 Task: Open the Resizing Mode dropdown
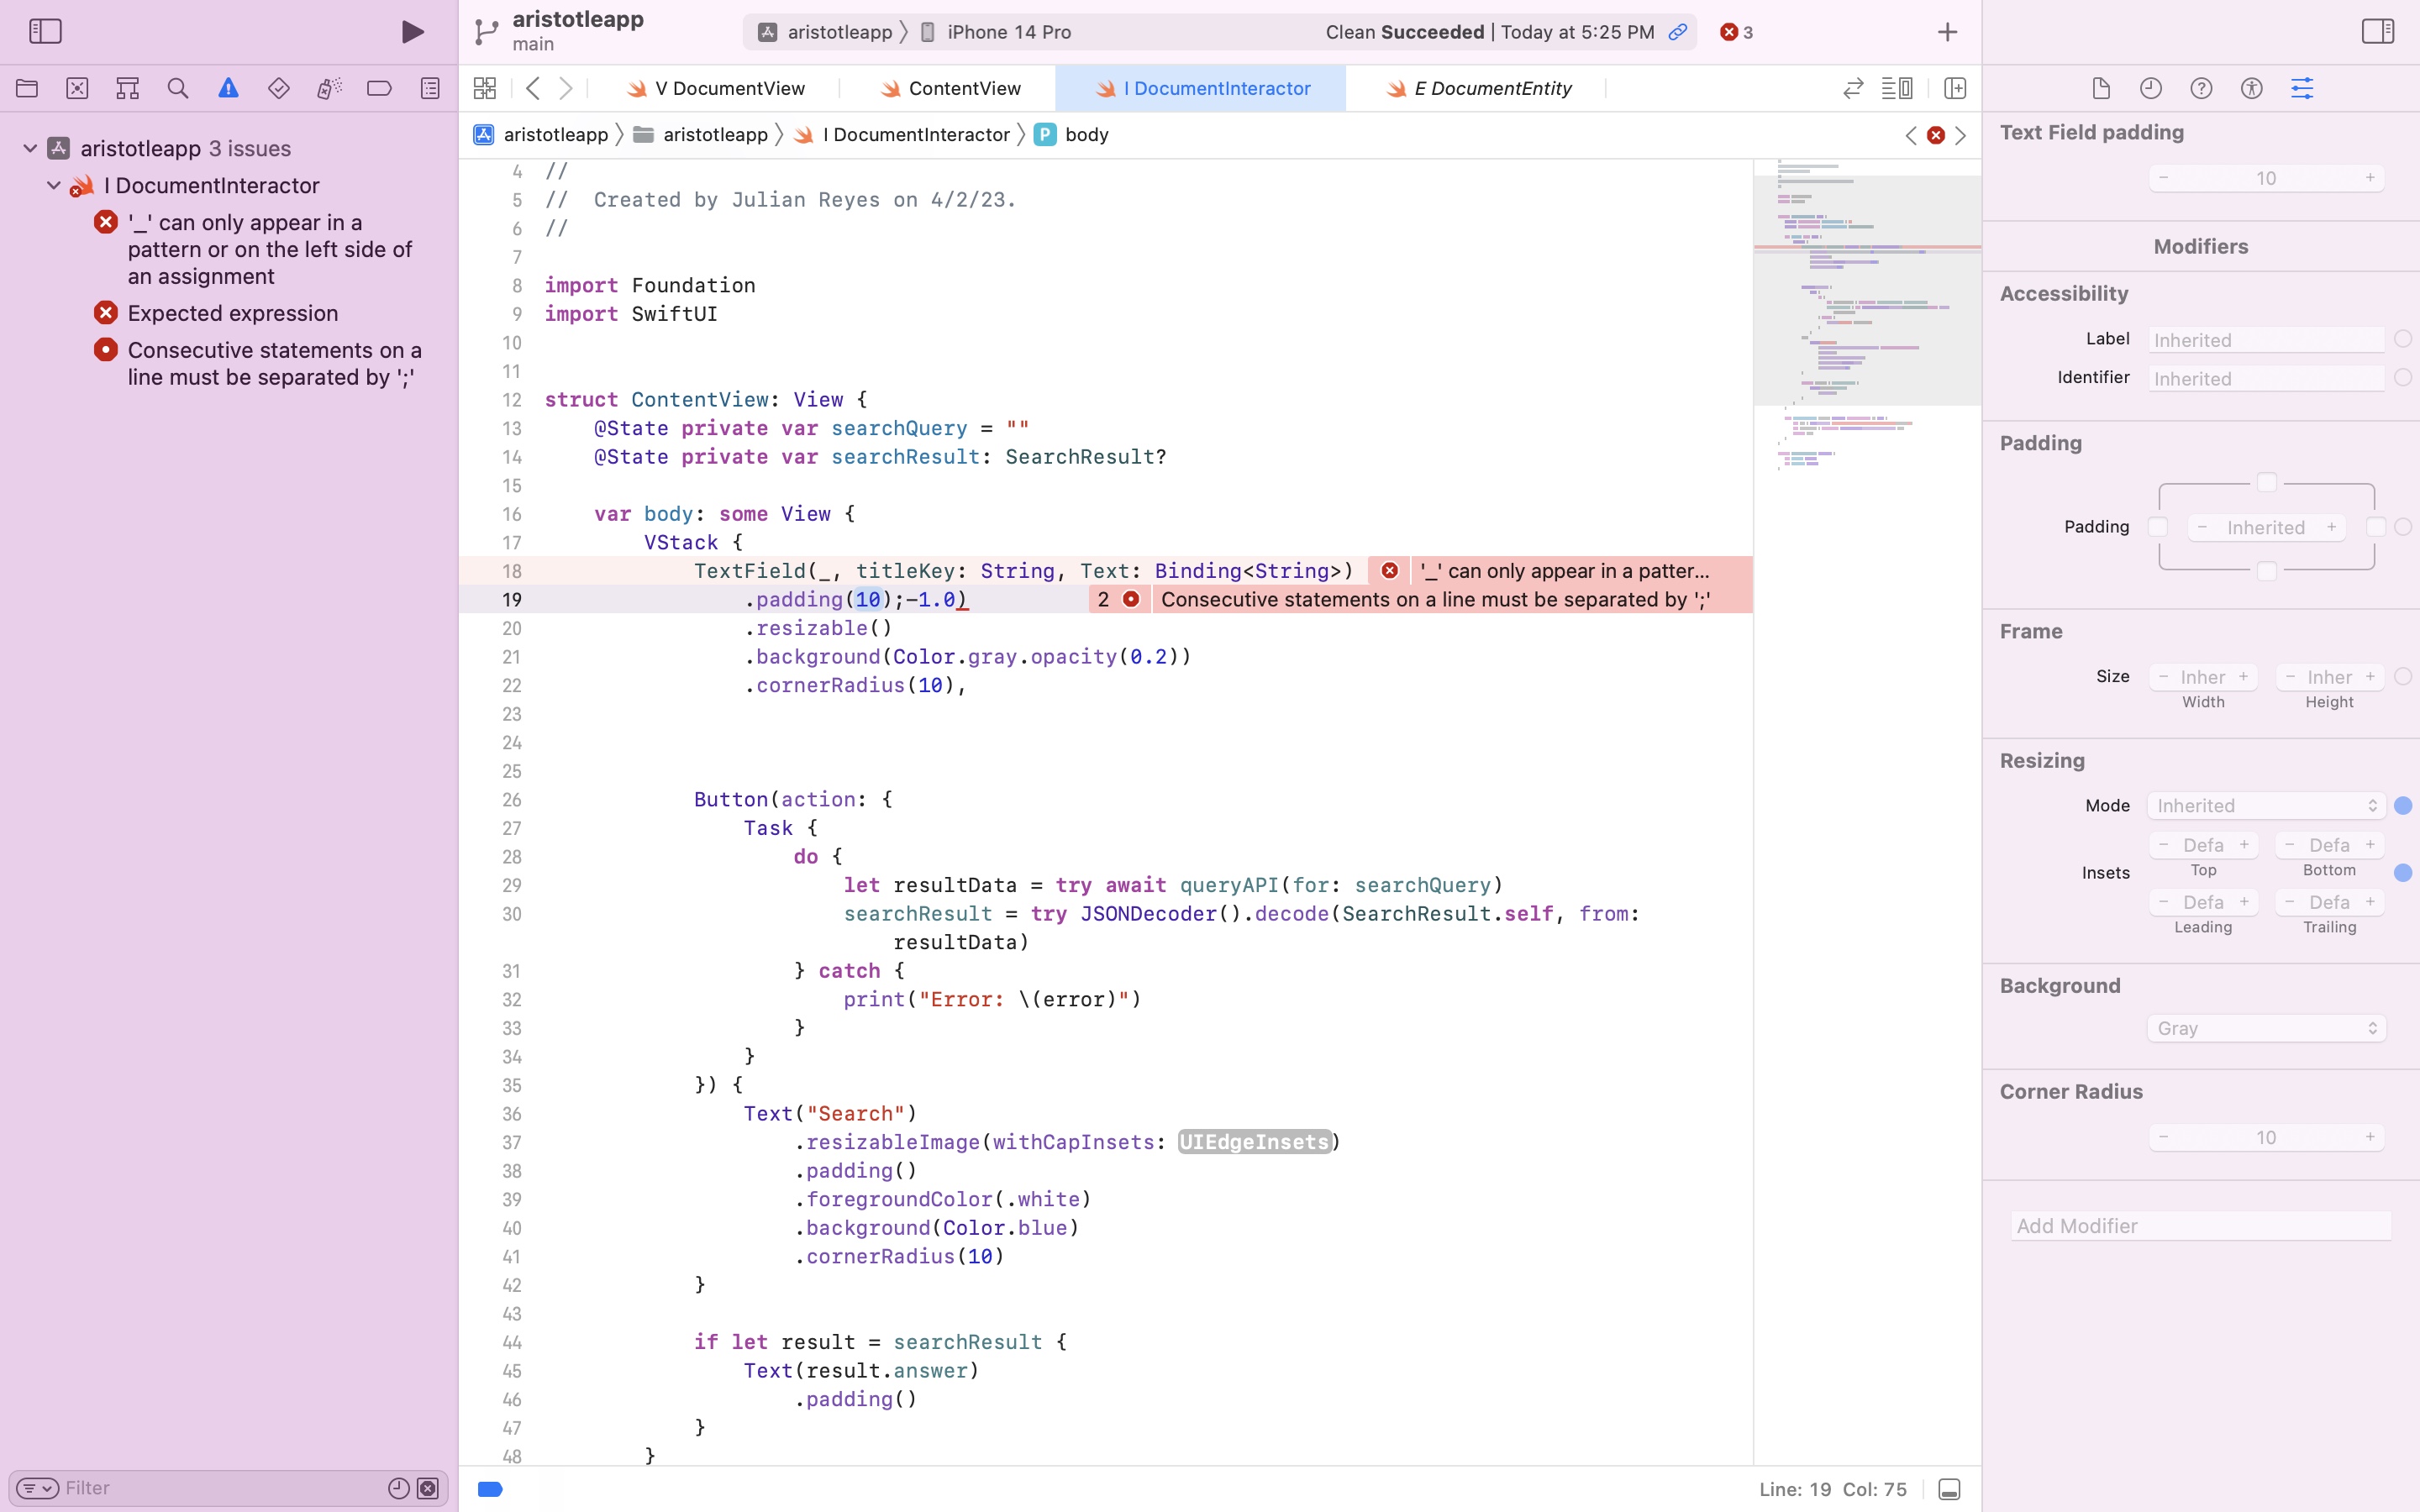[2266, 806]
